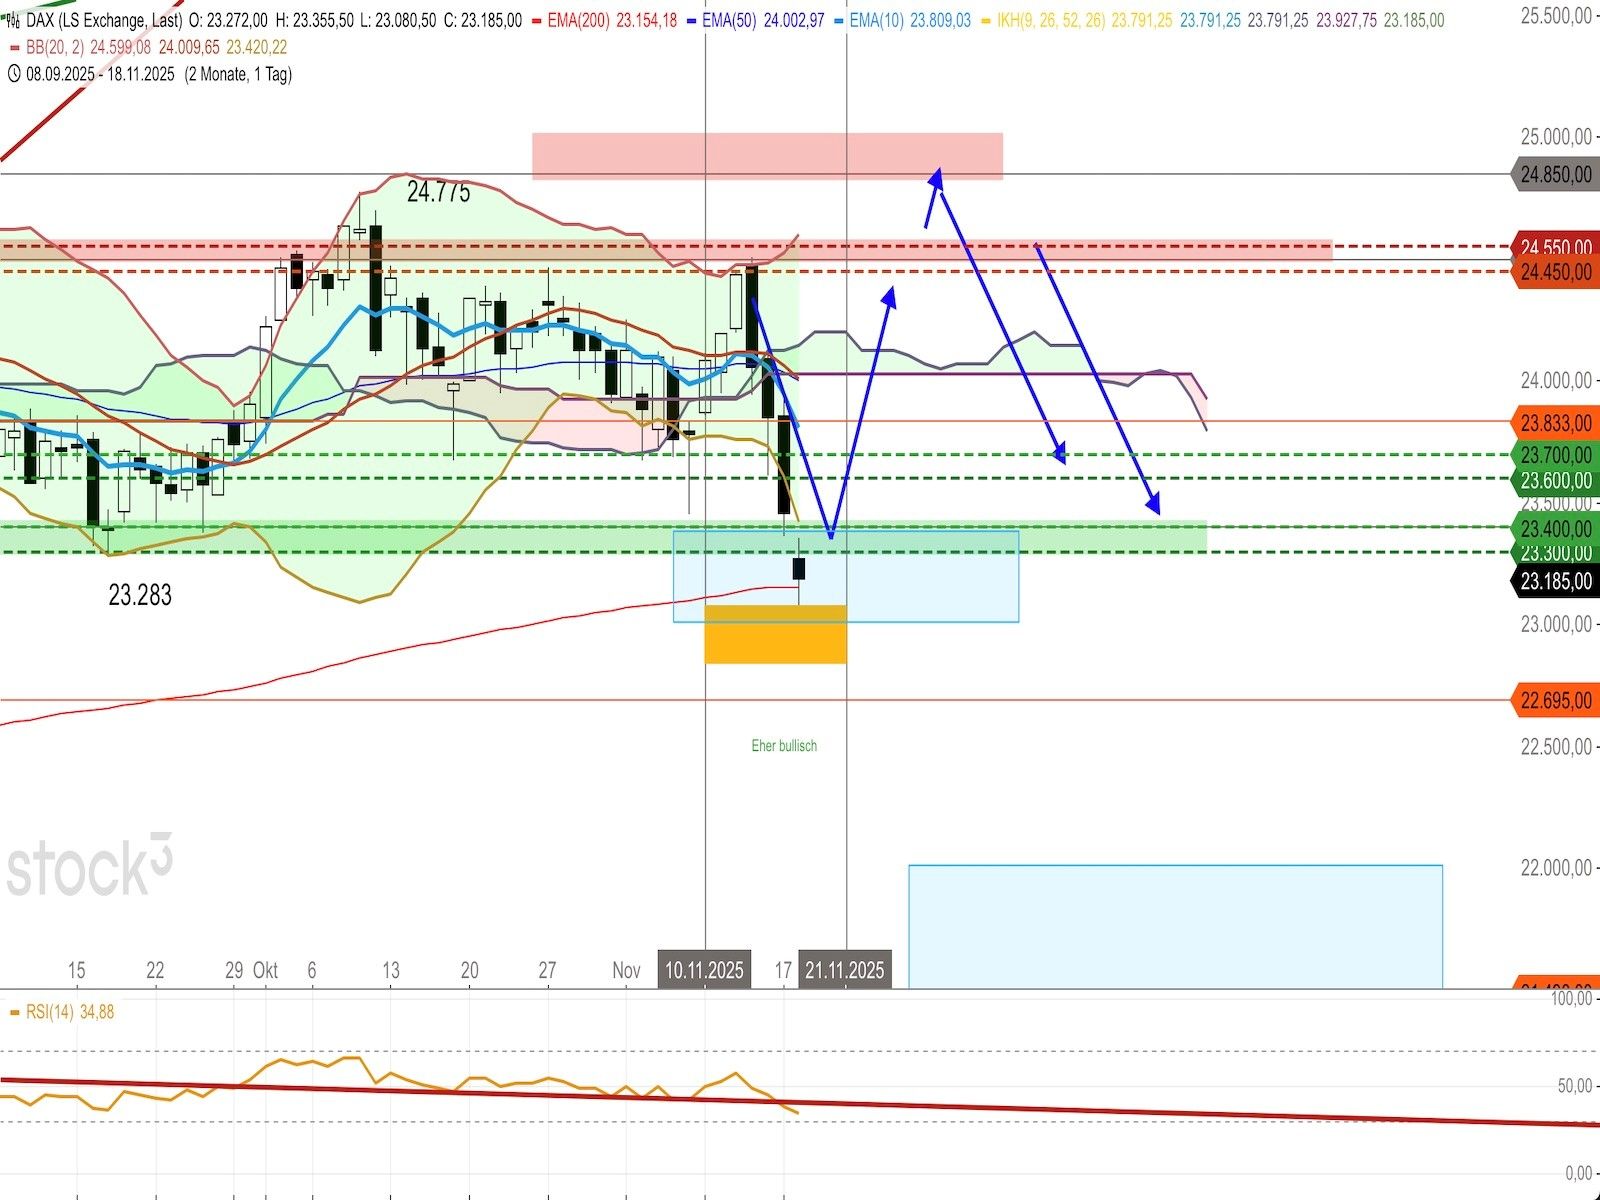1600x1200 pixels.
Task: Click the stock3 watermark logo
Action: point(90,867)
